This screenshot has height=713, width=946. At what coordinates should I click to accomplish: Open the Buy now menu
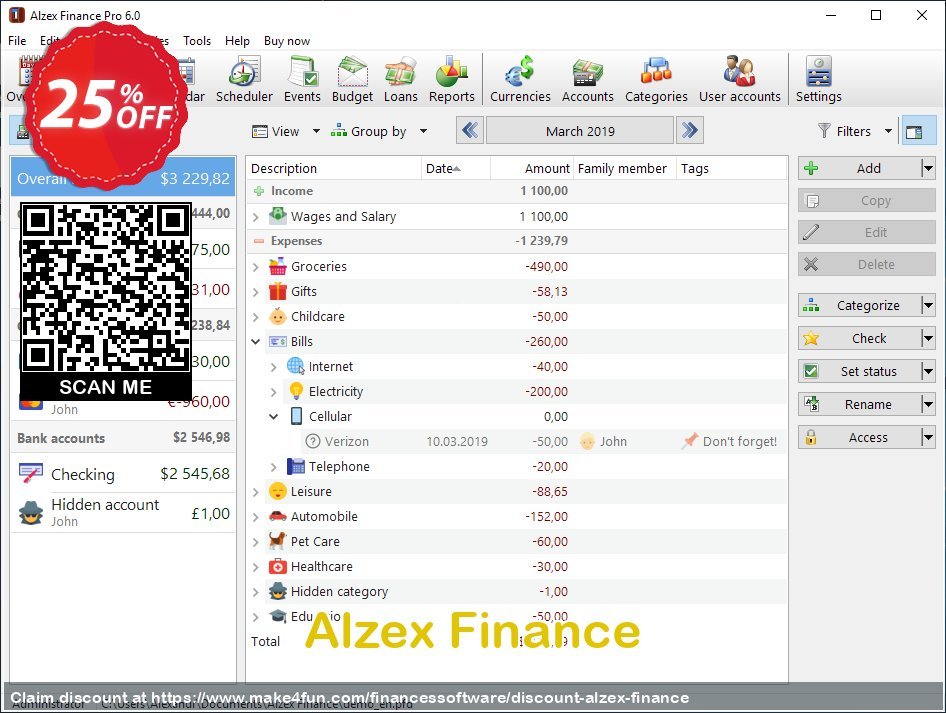[x=287, y=40]
